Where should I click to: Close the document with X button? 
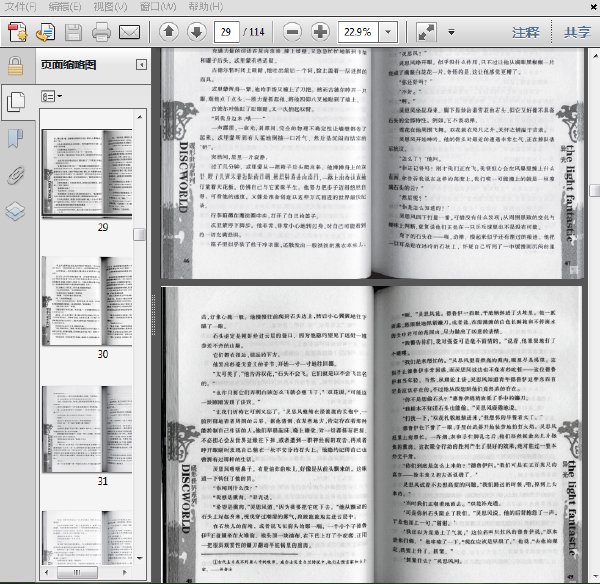pyautogui.click(x=593, y=7)
